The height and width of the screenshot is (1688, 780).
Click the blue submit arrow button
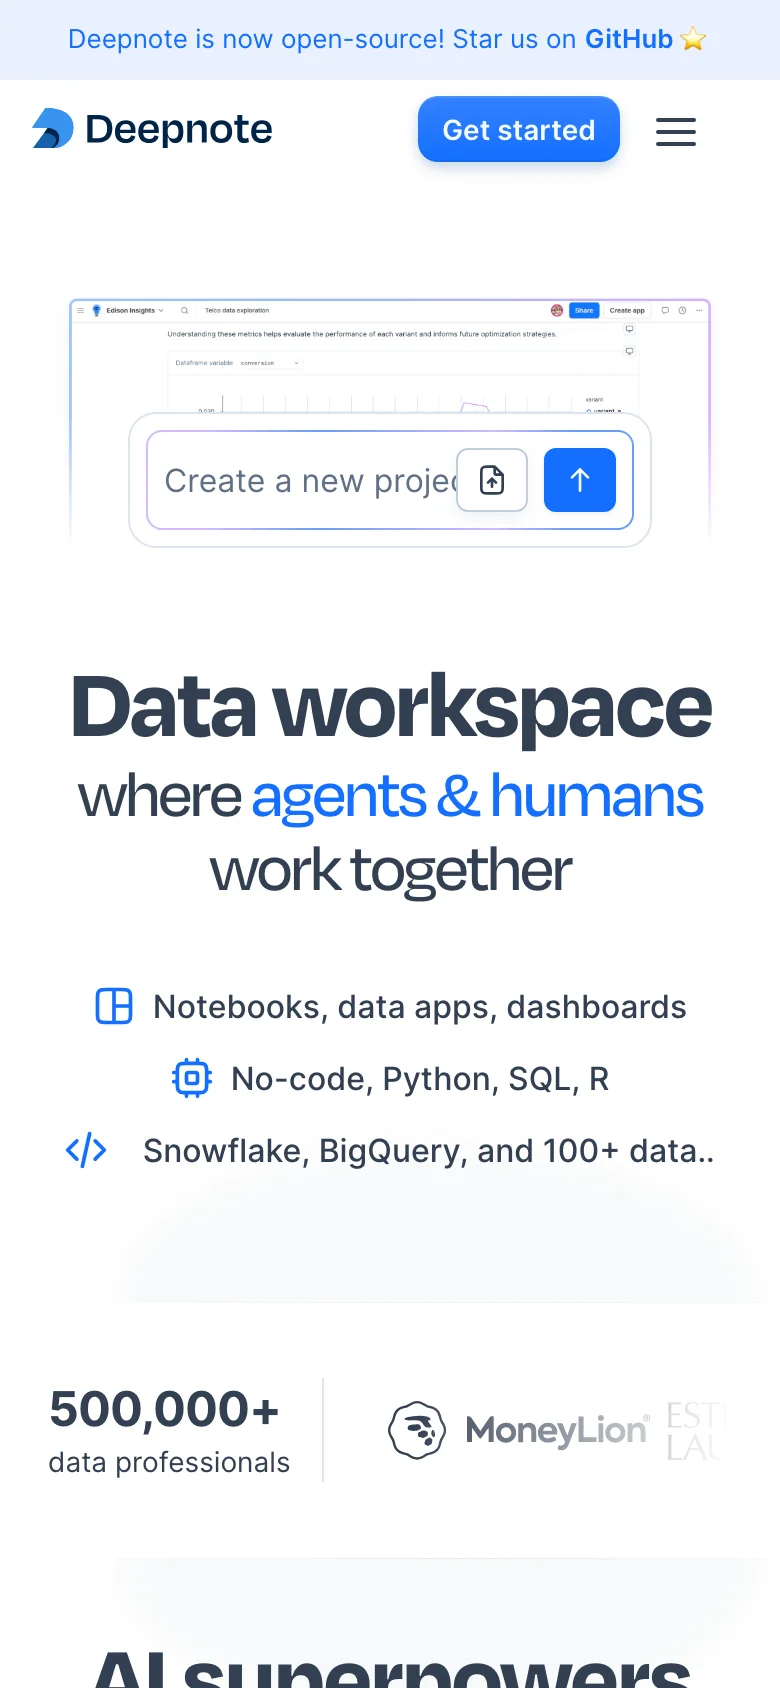coord(579,480)
